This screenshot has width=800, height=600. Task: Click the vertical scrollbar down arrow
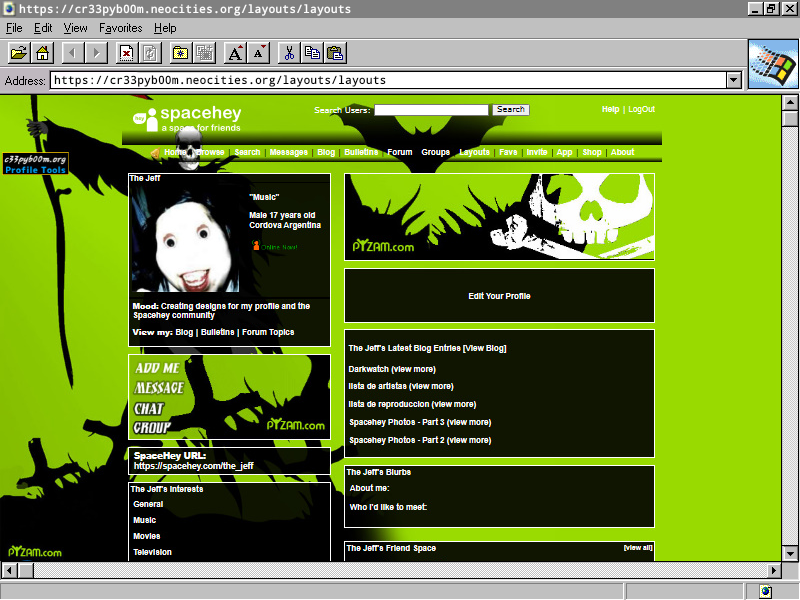[x=789, y=552]
